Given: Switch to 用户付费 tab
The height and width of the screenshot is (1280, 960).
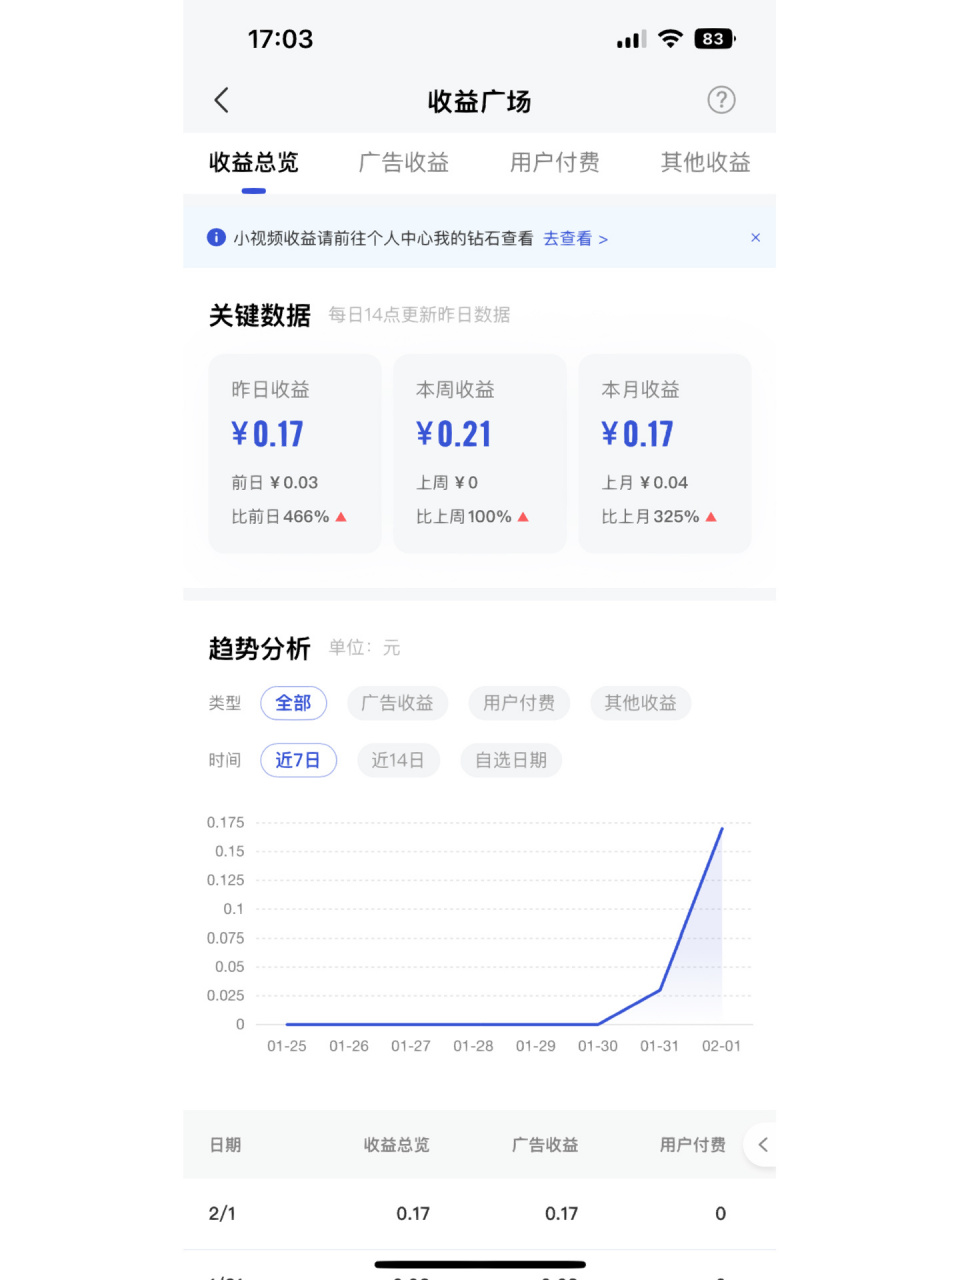Looking at the screenshot, I should point(555,163).
